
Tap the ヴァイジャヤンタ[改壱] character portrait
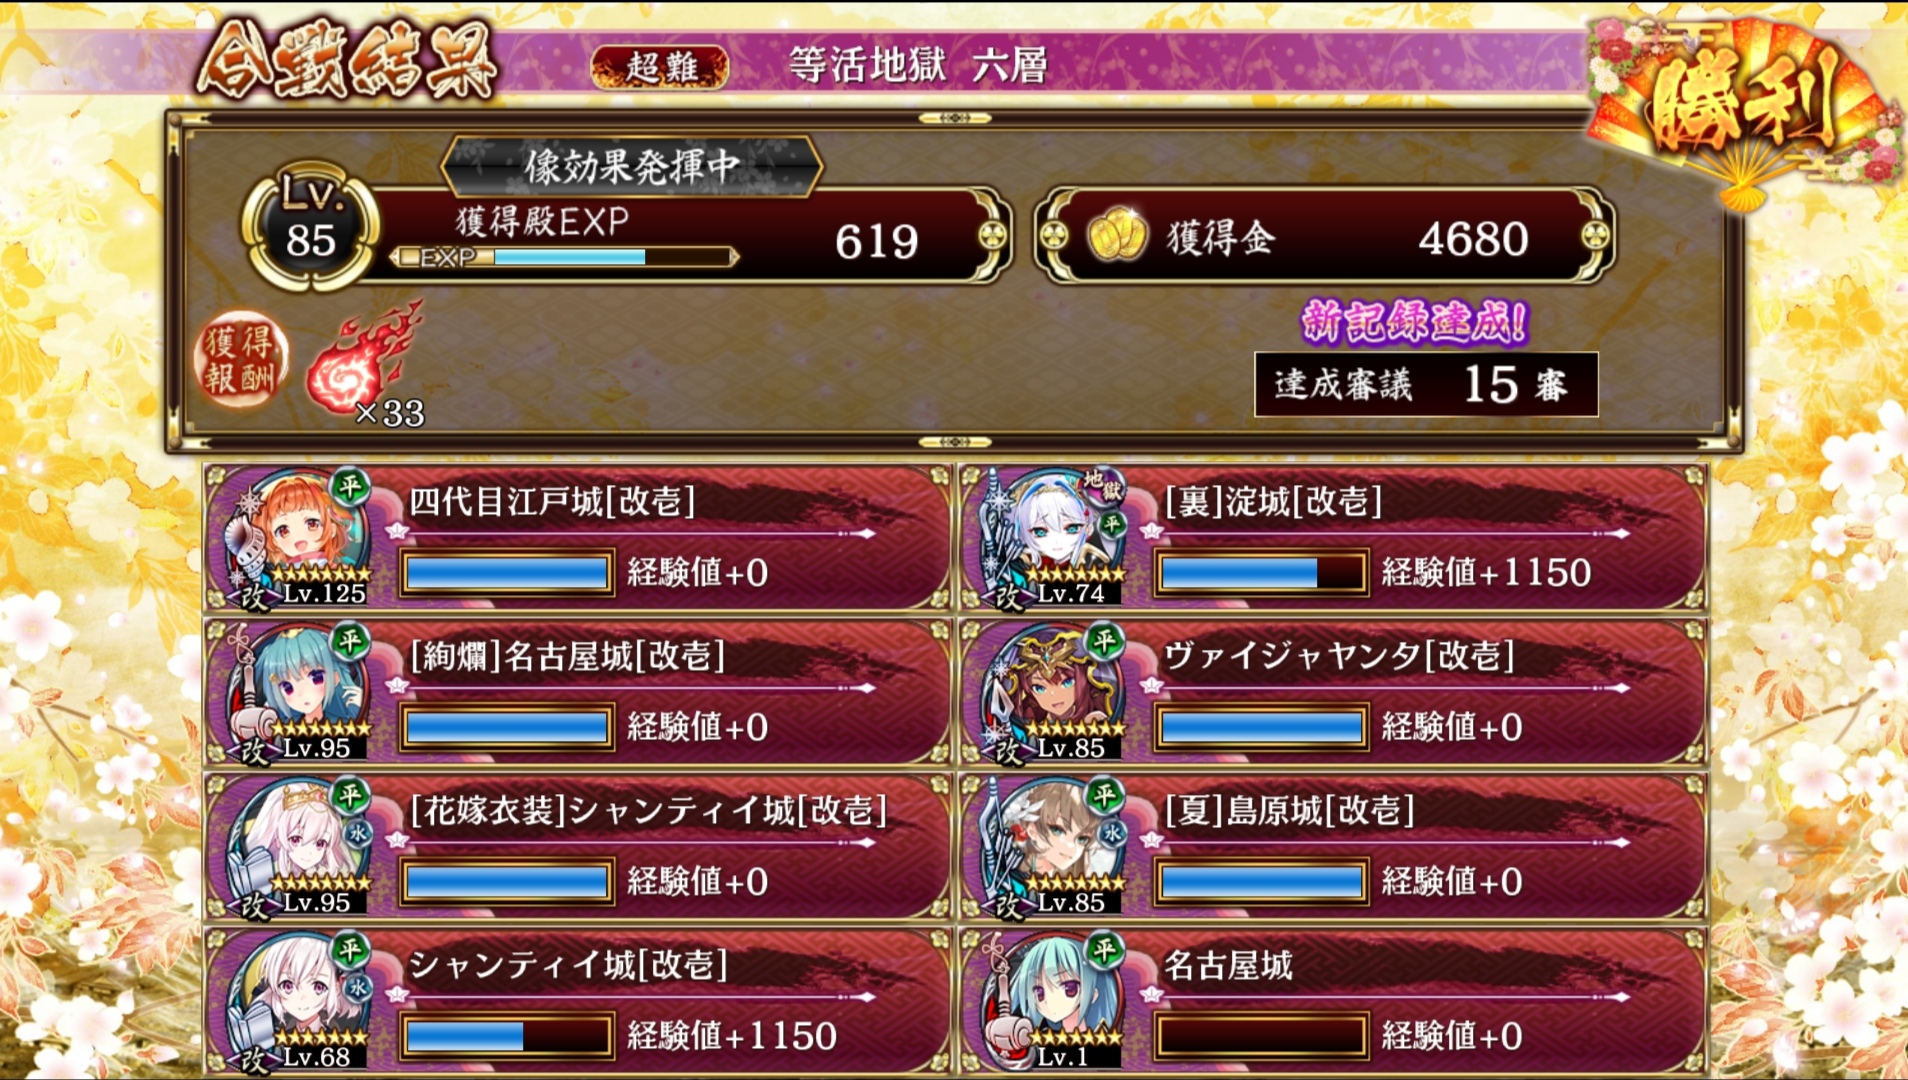click(1054, 692)
